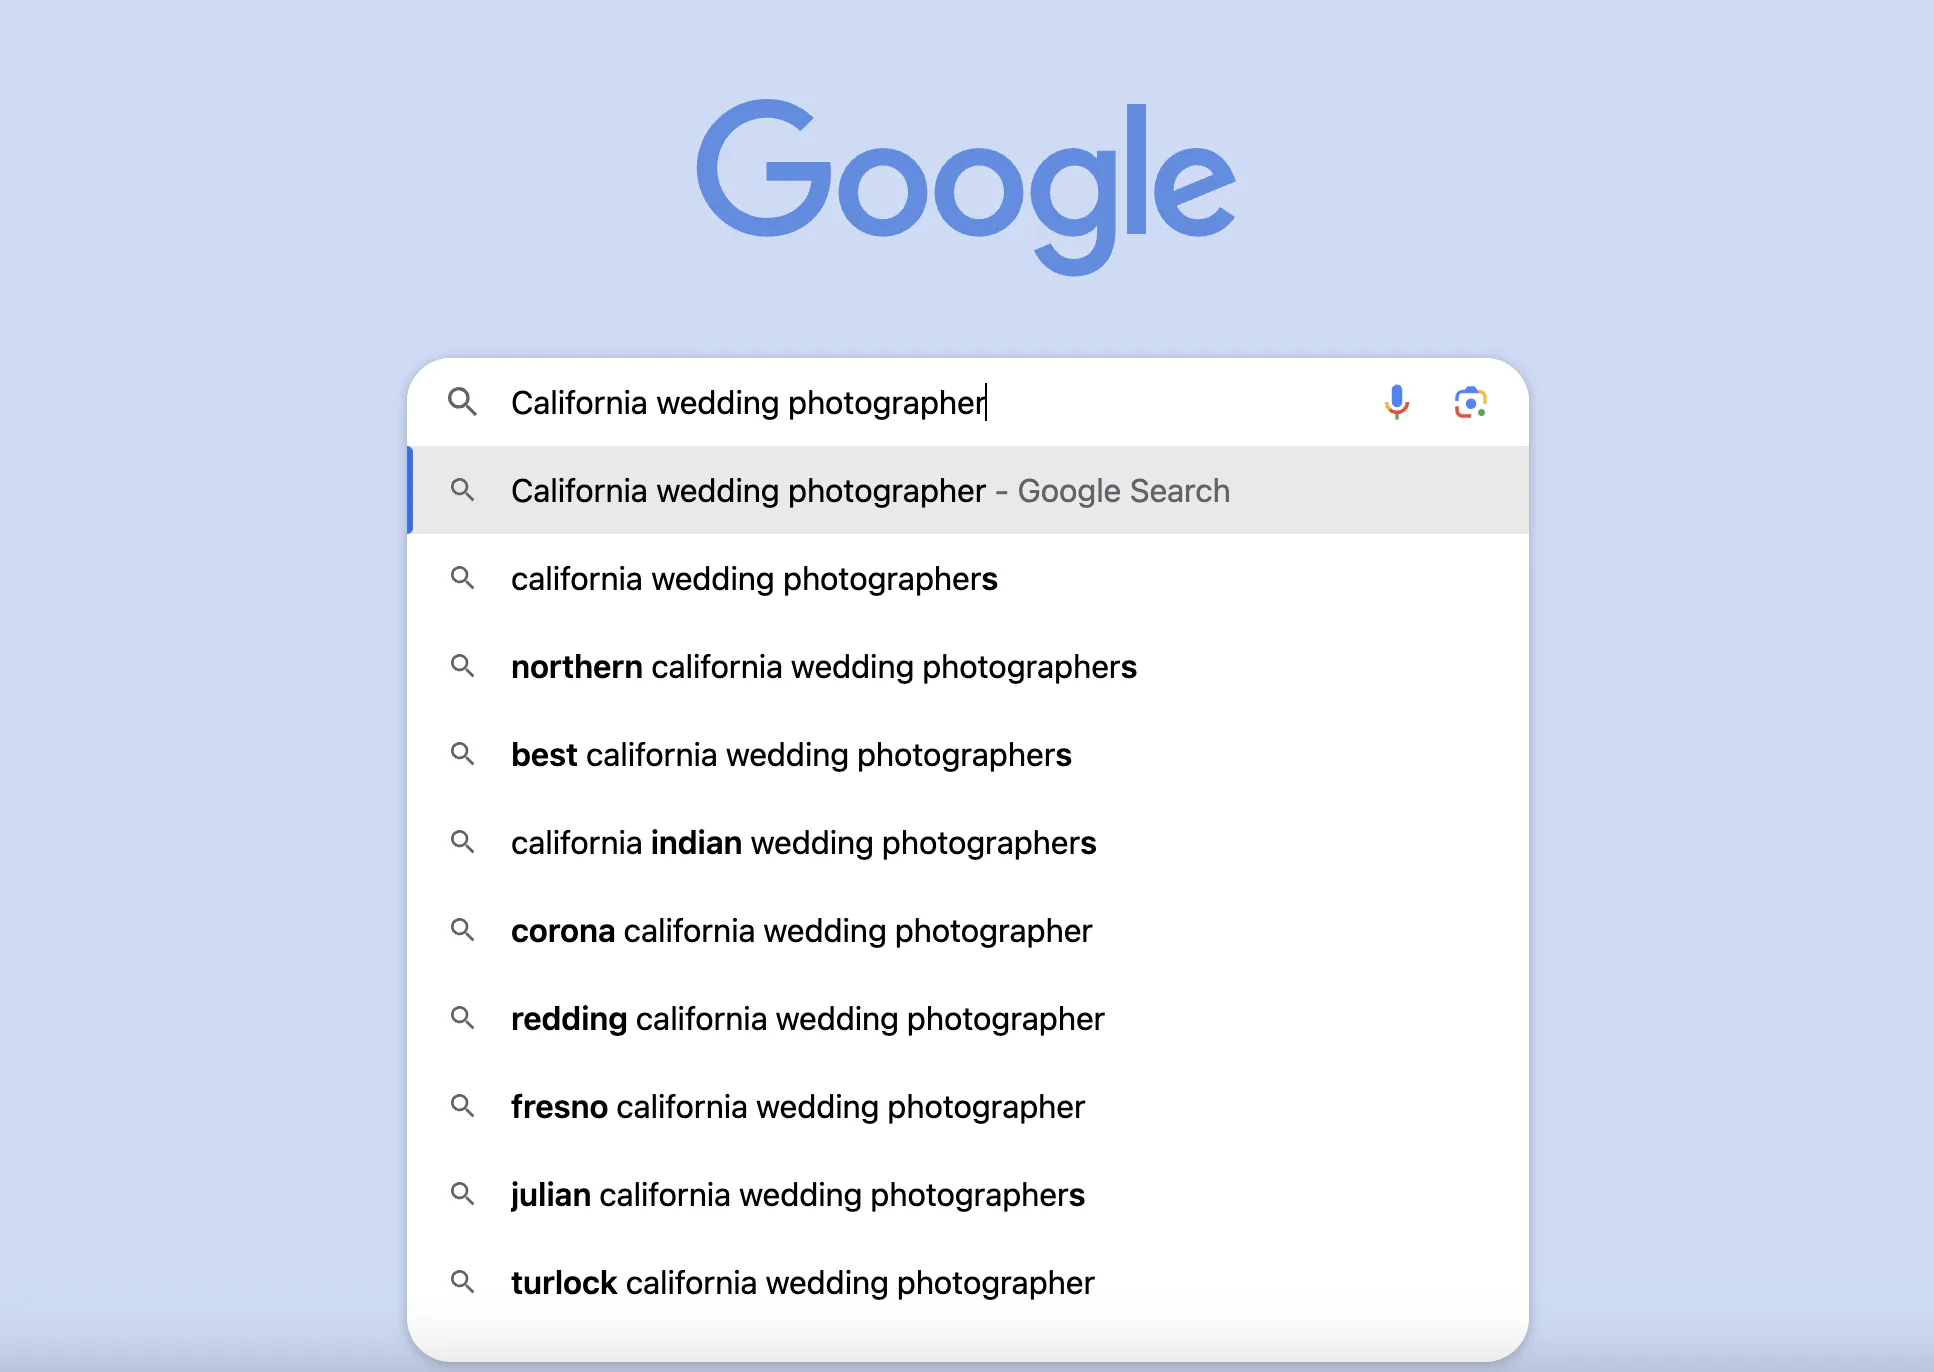Click the search icon beside 'california wedding photographers'
This screenshot has width=1934, height=1372.
[463, 578]
